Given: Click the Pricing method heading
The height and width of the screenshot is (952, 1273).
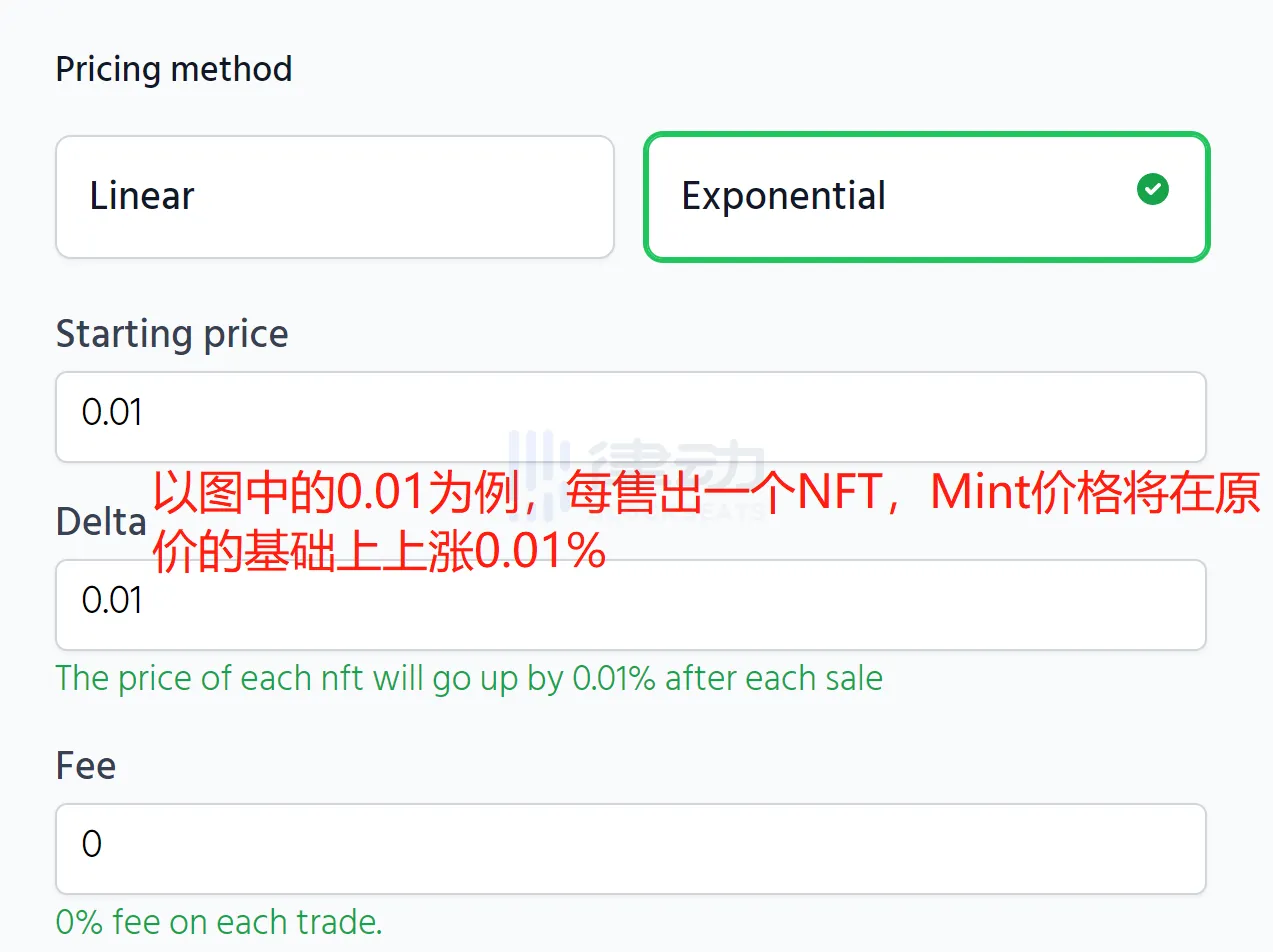Looking at the screenshot, I should [x=174, y=68].
